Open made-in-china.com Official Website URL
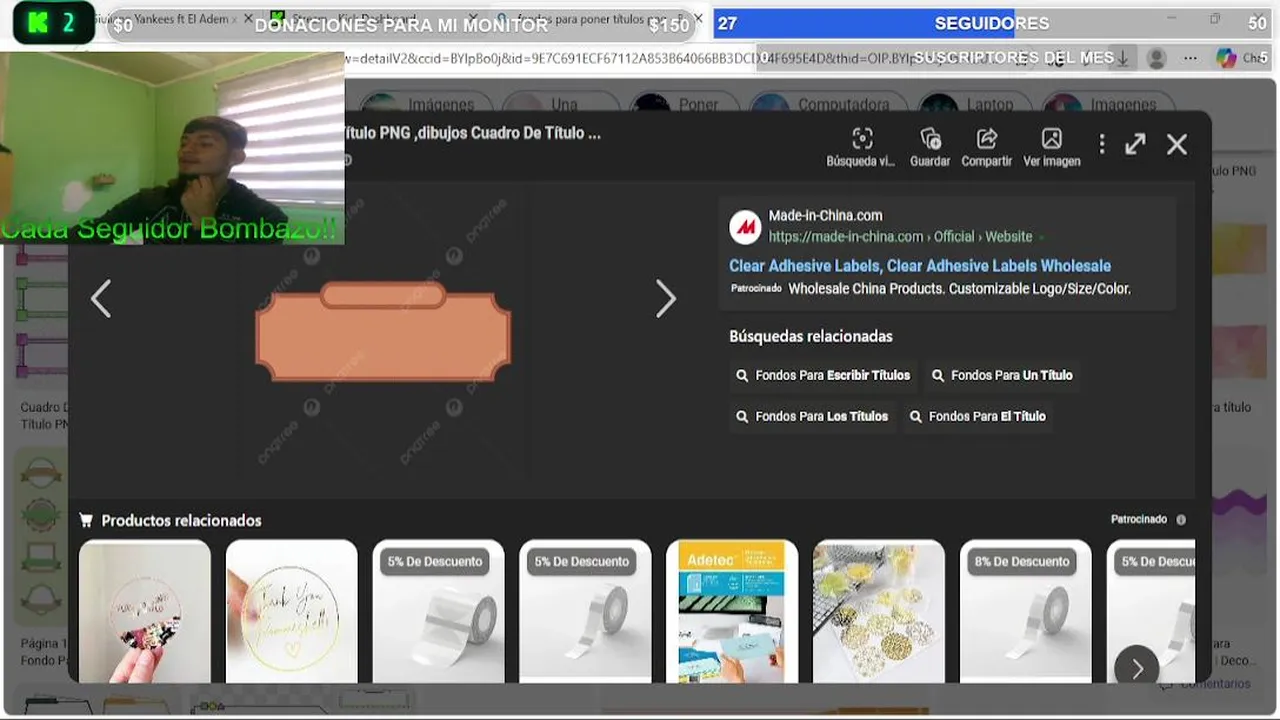 tap(900, 237)
